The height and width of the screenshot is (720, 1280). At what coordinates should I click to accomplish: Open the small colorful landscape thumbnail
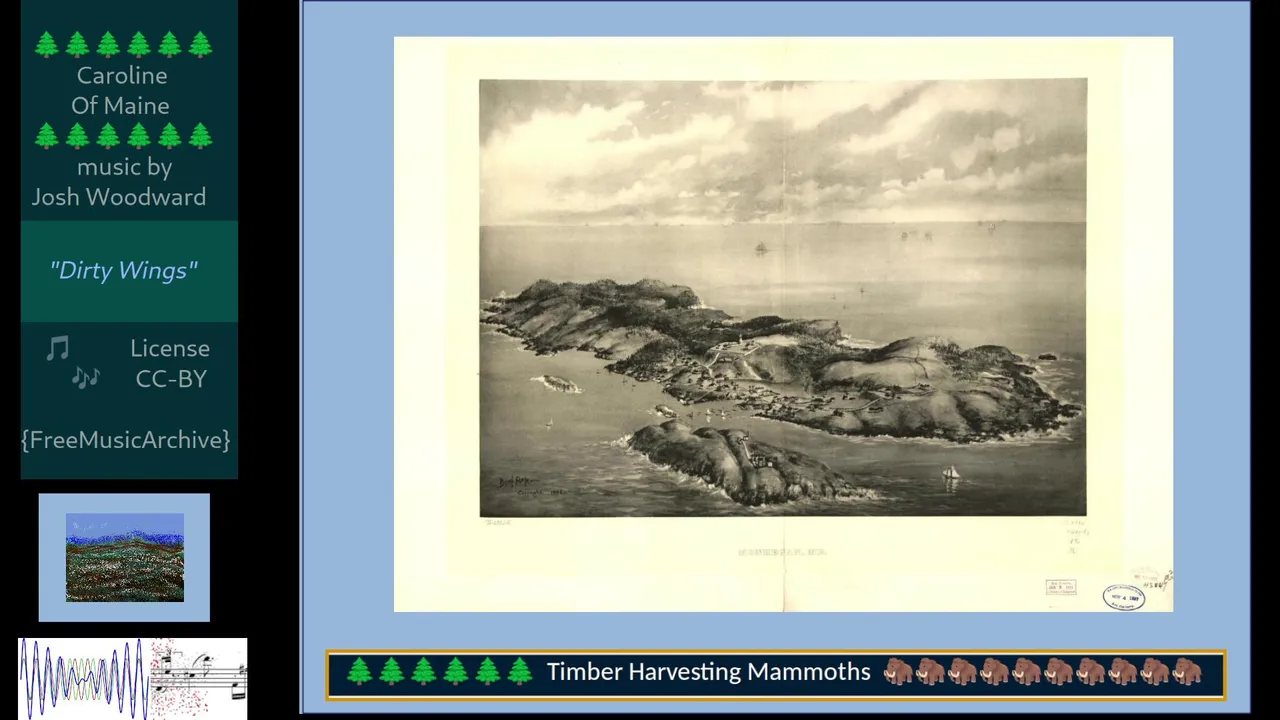point(125,558)
